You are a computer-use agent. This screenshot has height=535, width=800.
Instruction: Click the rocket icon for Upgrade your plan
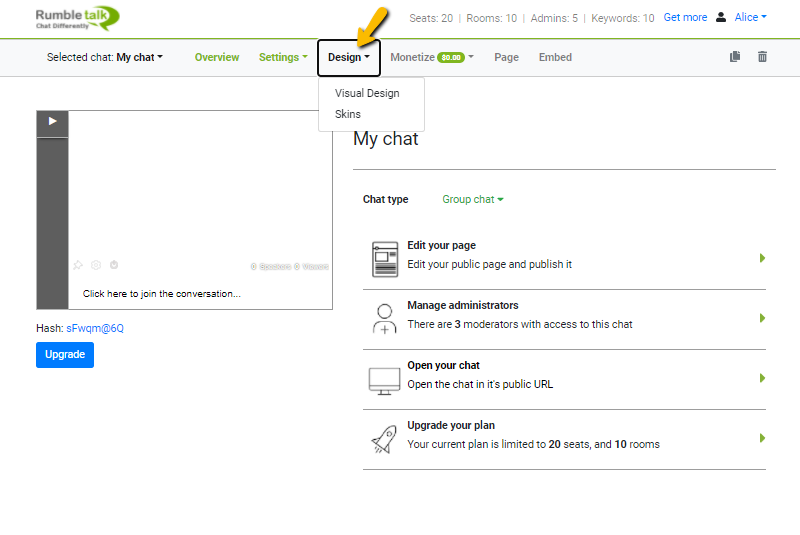coord(384,439)
